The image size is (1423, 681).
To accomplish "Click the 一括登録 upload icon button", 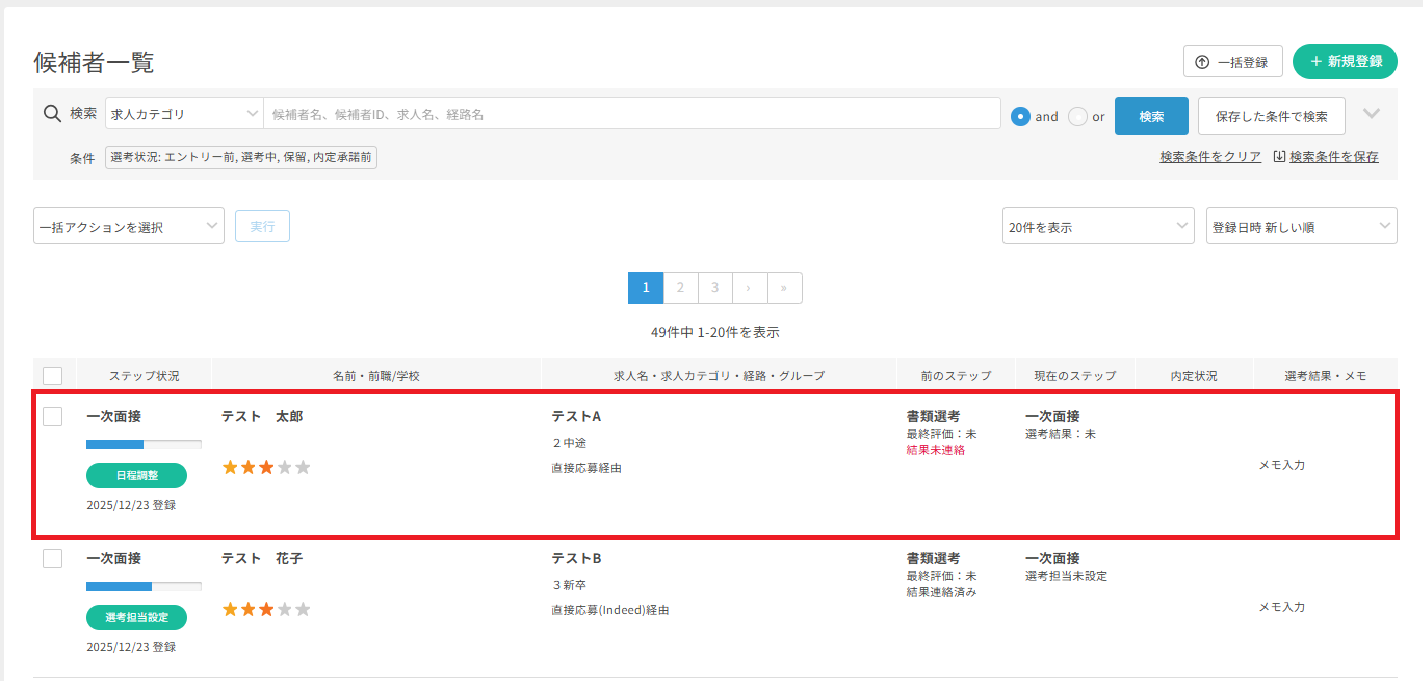I will [x=1232, y=62].
